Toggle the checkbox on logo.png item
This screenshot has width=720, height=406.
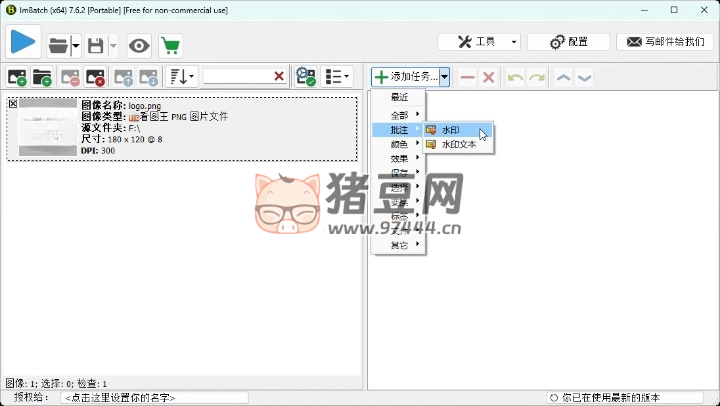(13, 103)
